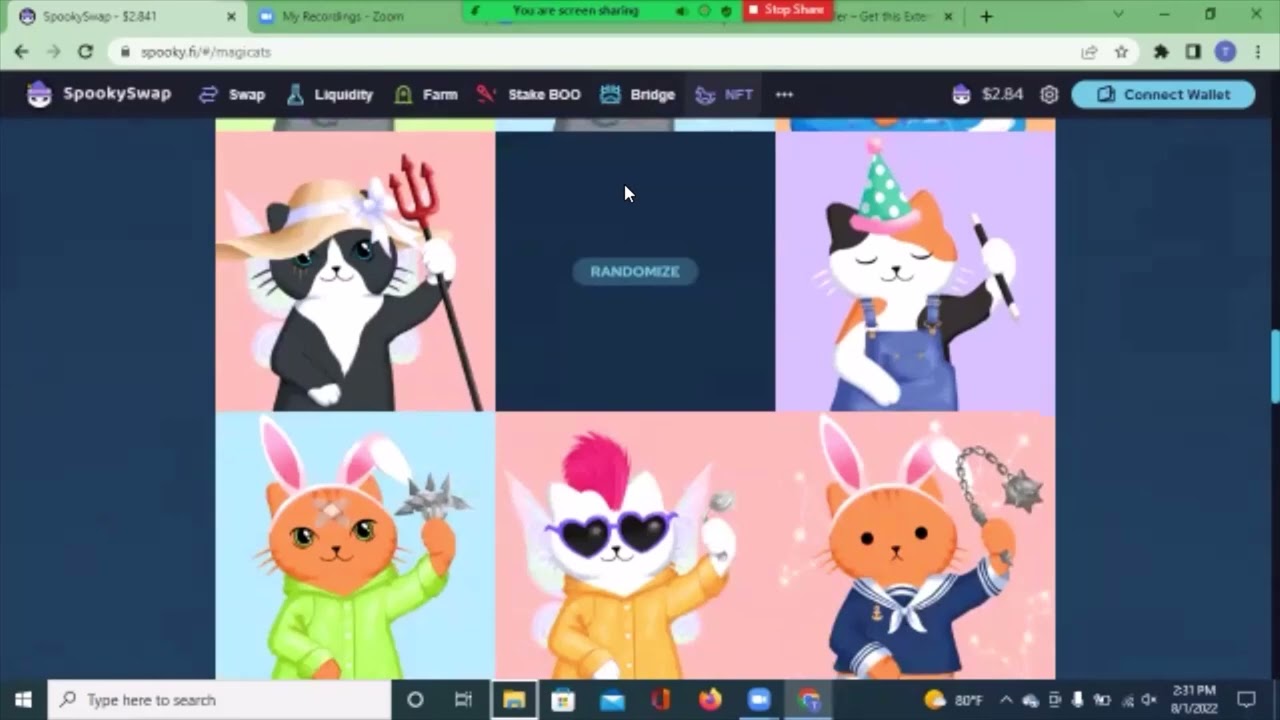Screen dimensions: 1280x720
Task: Open Zoom from taskbar
Action: 759,700
